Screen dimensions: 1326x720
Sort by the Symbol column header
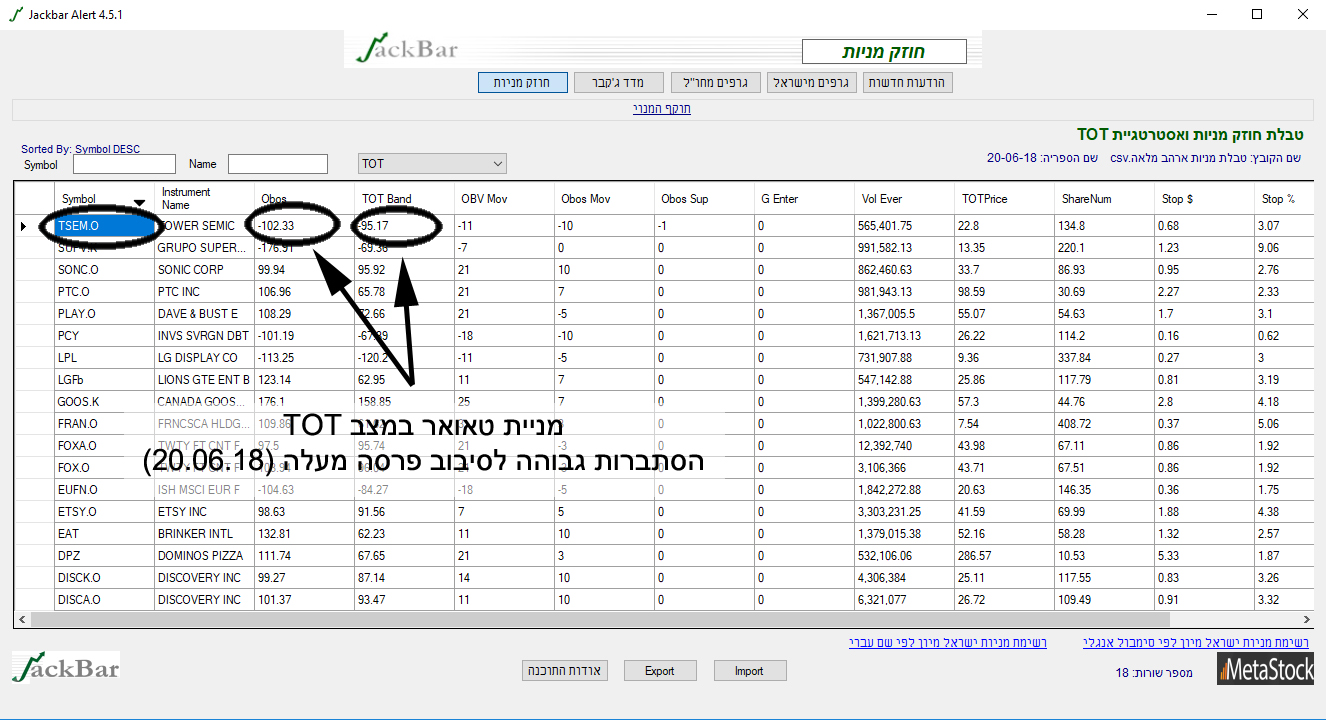[x=104, y=198]
